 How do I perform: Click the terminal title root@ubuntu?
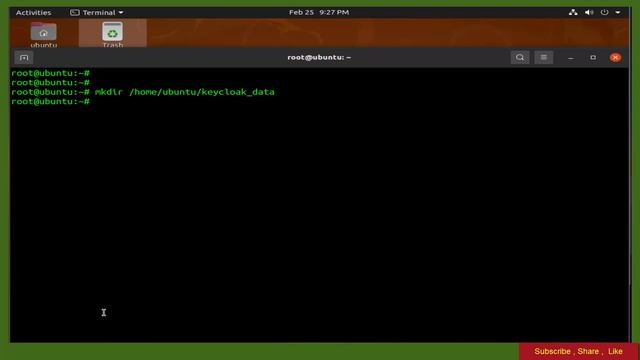pyautogui.click(x=319, y=58)
